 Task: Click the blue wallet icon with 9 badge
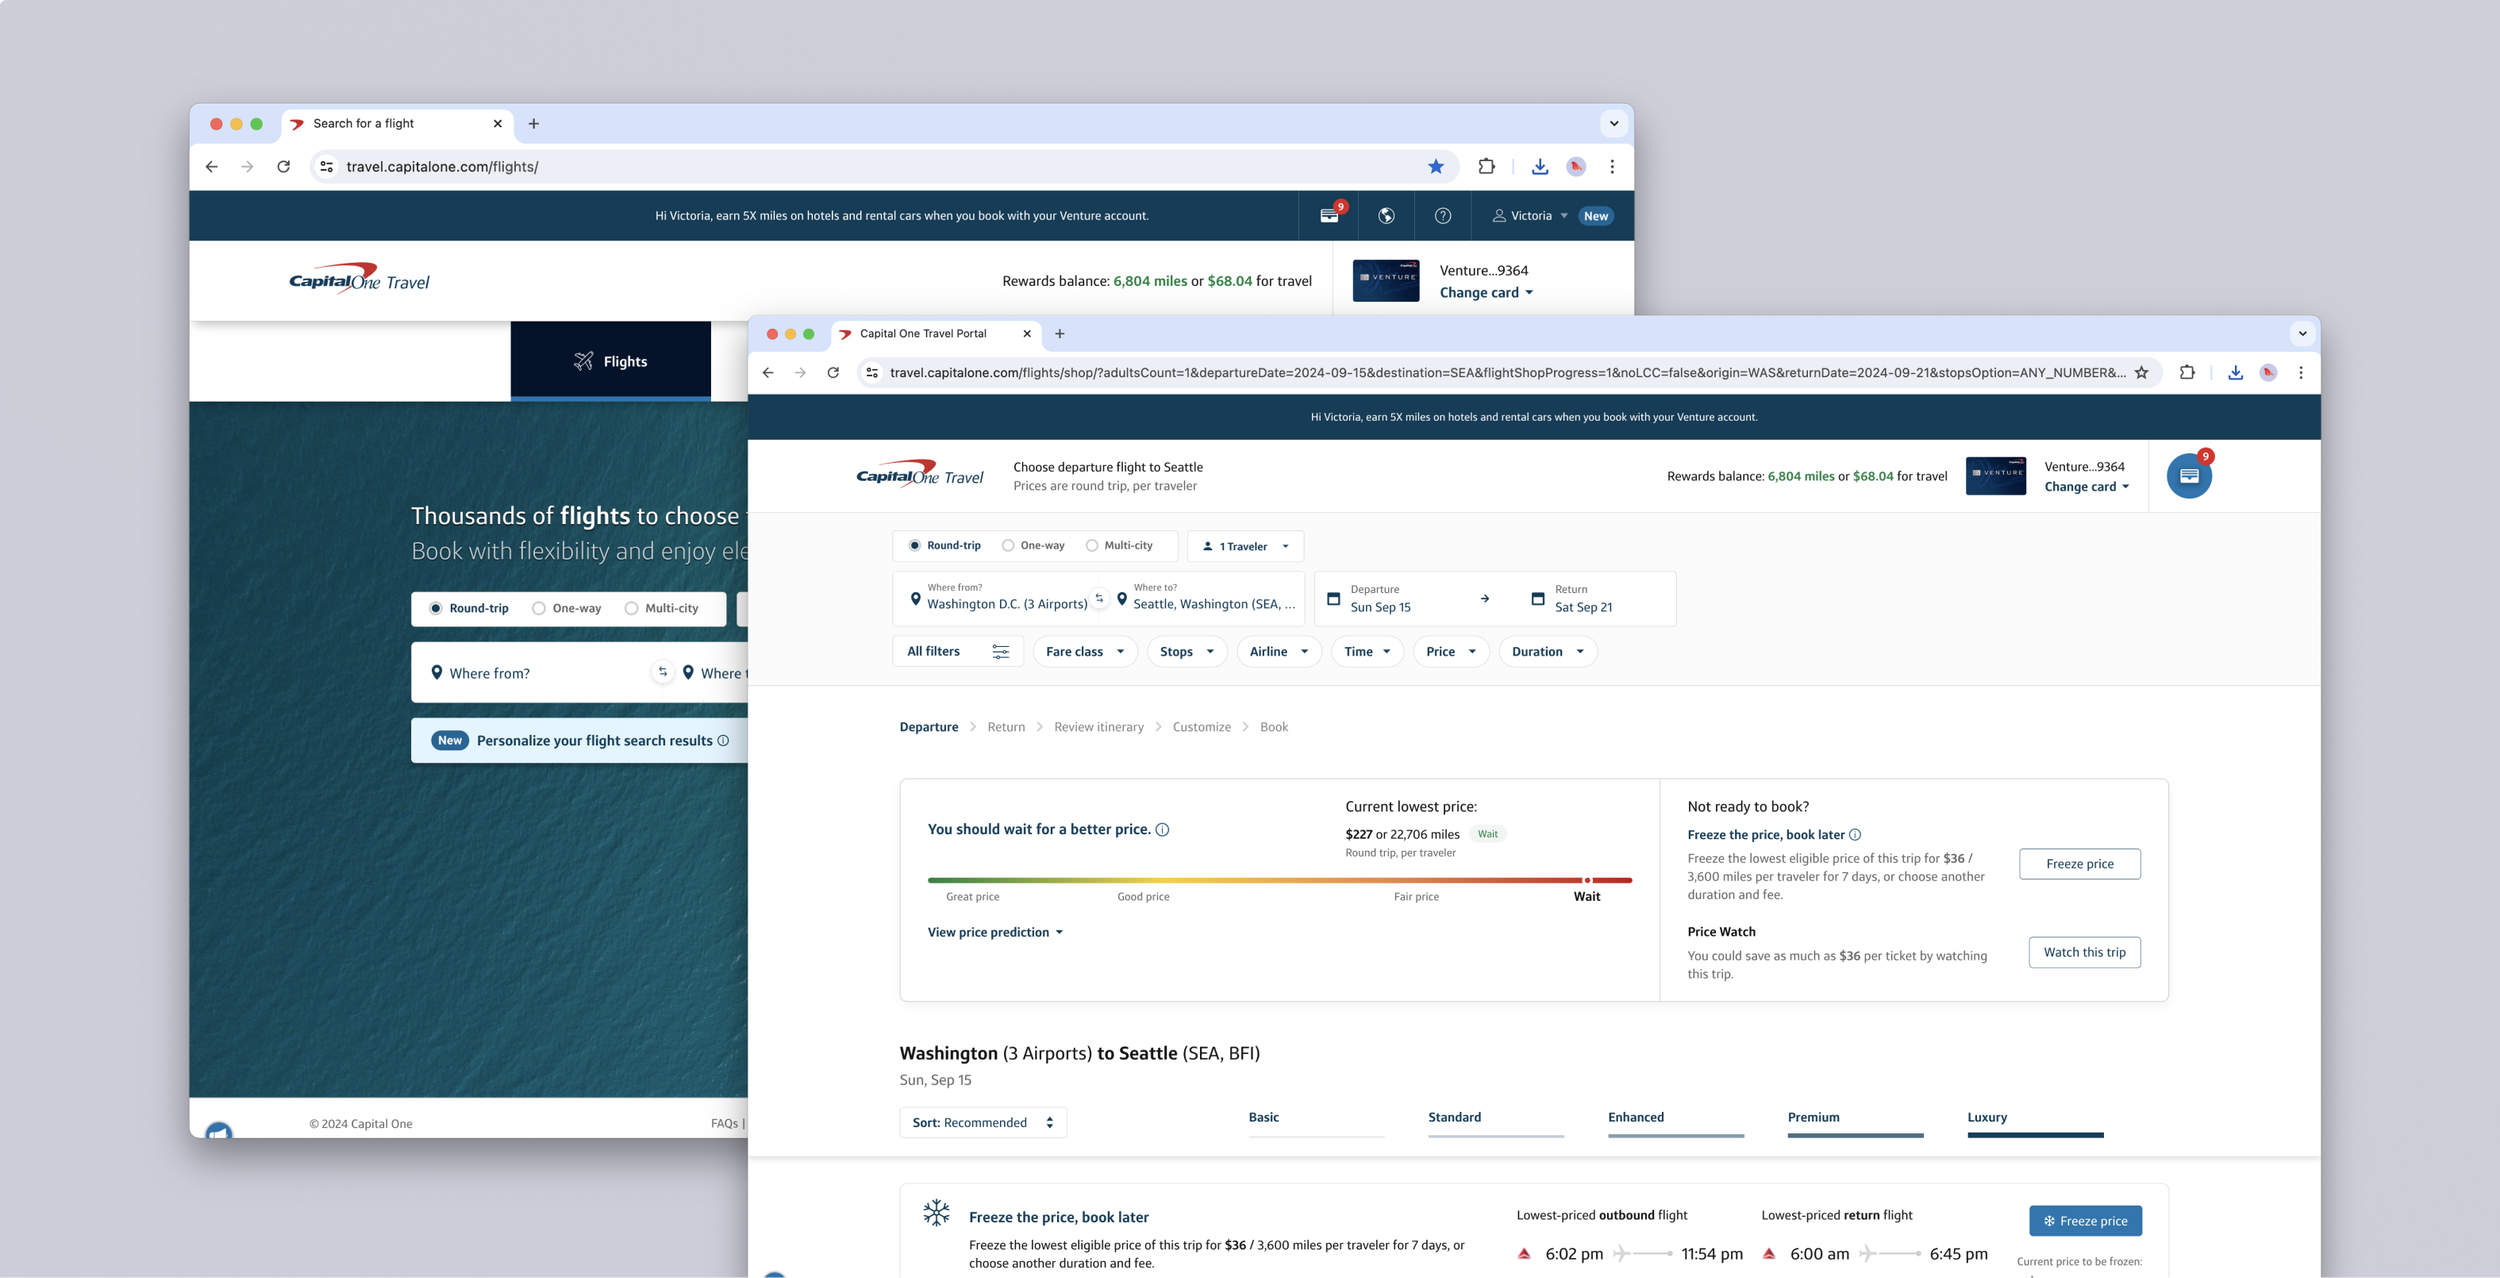tap(2188, 476)
